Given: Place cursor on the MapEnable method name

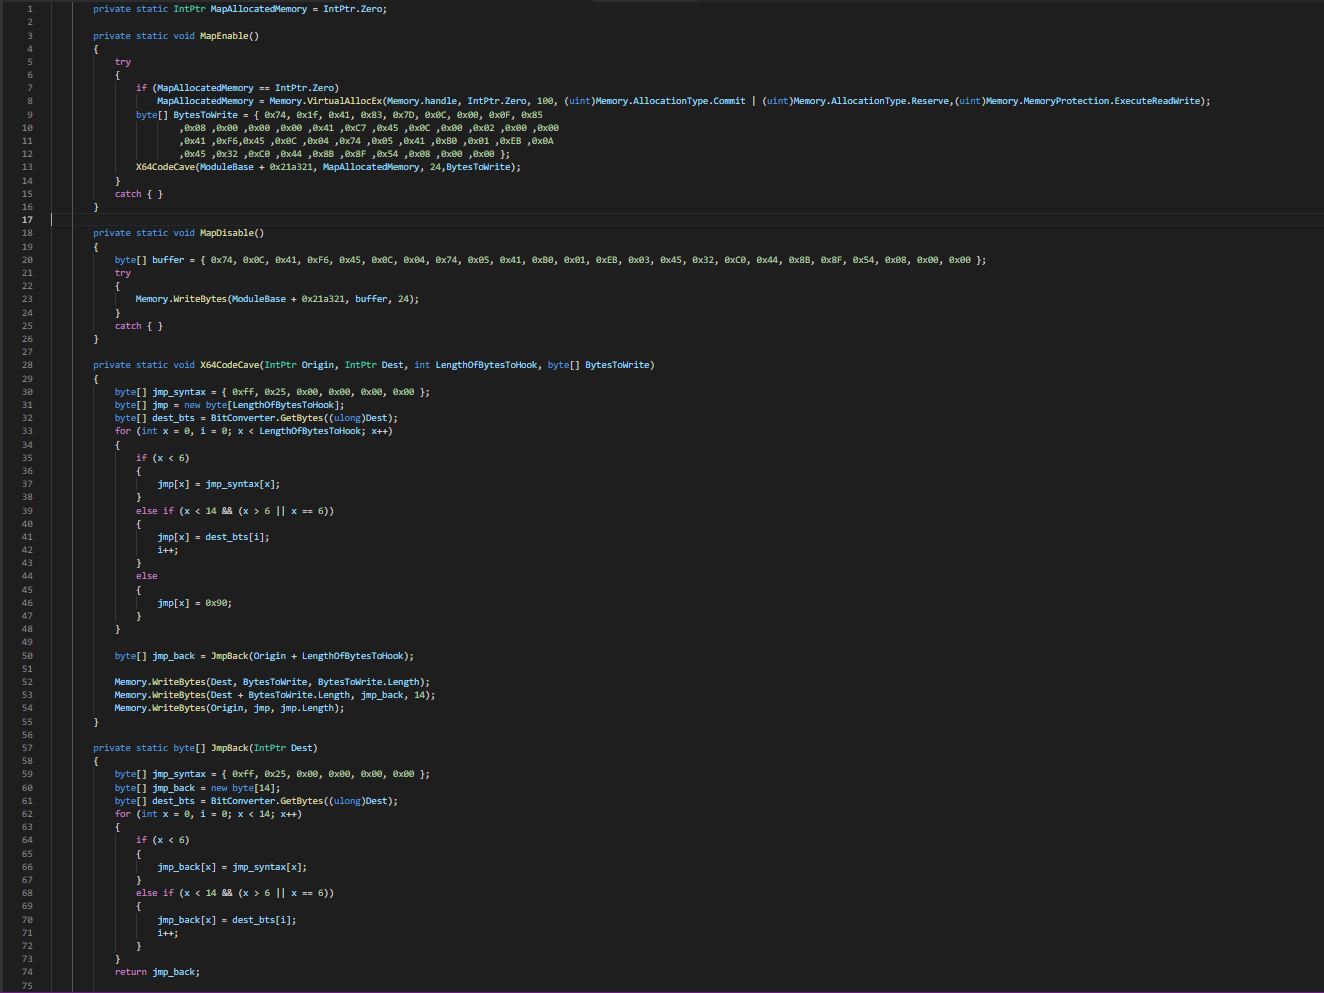Looking at the screenshot, I should coord(224,35).
